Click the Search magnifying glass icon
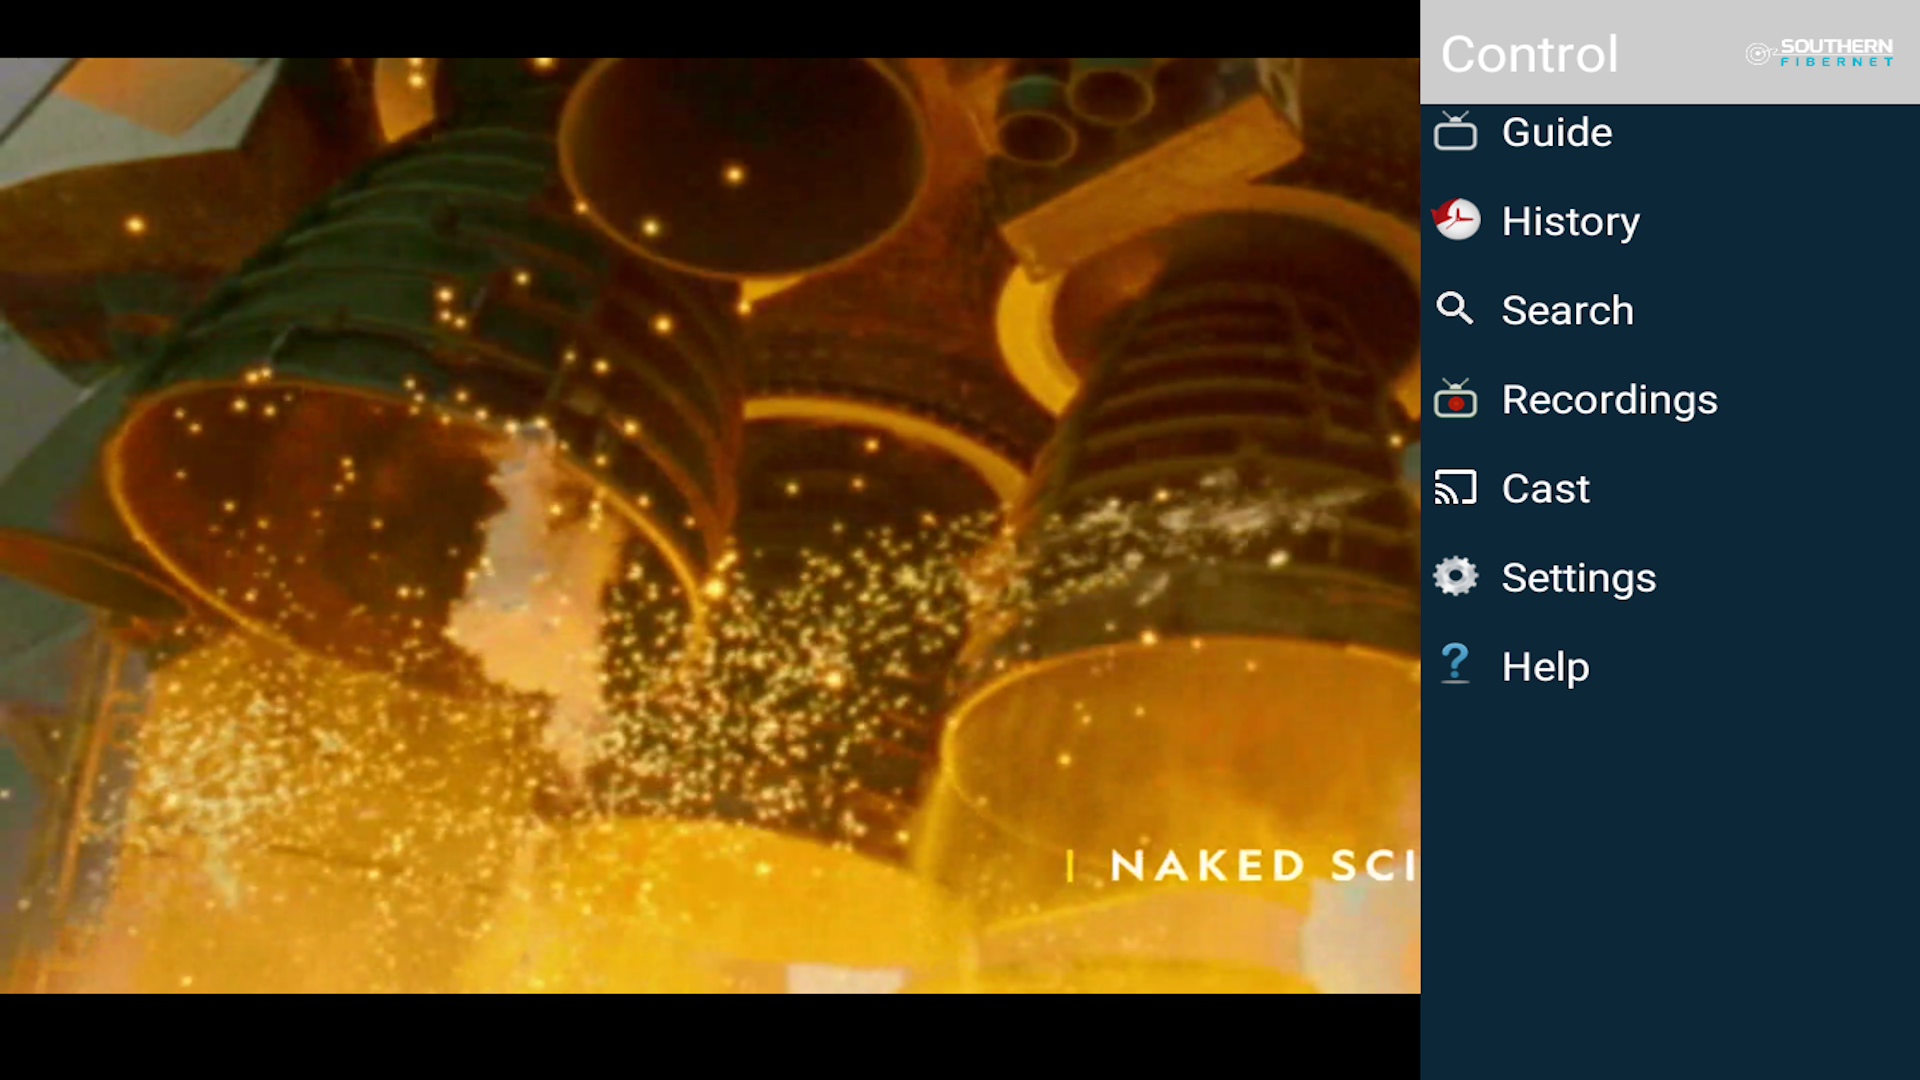The height and width of the screenshot is (1080, 1920). click(1455, 309)
